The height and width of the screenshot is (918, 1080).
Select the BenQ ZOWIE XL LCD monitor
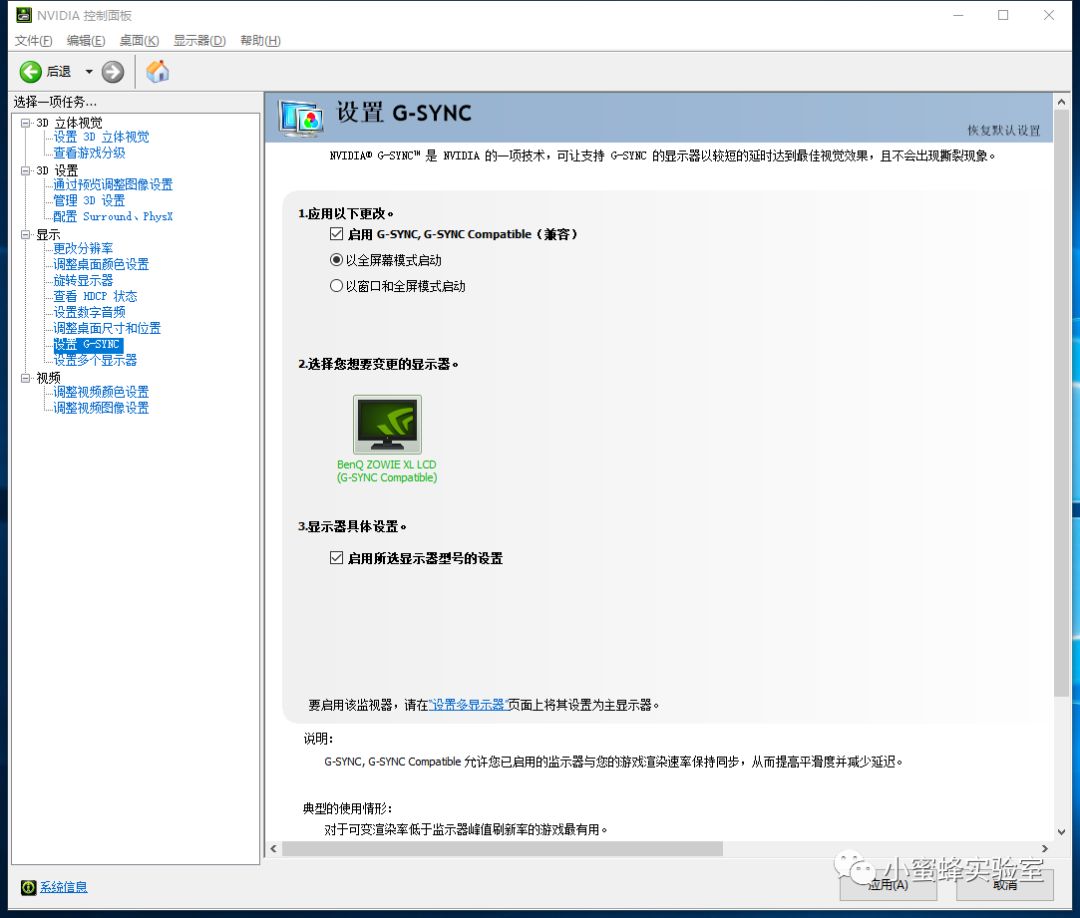click(x=387, y=439)
